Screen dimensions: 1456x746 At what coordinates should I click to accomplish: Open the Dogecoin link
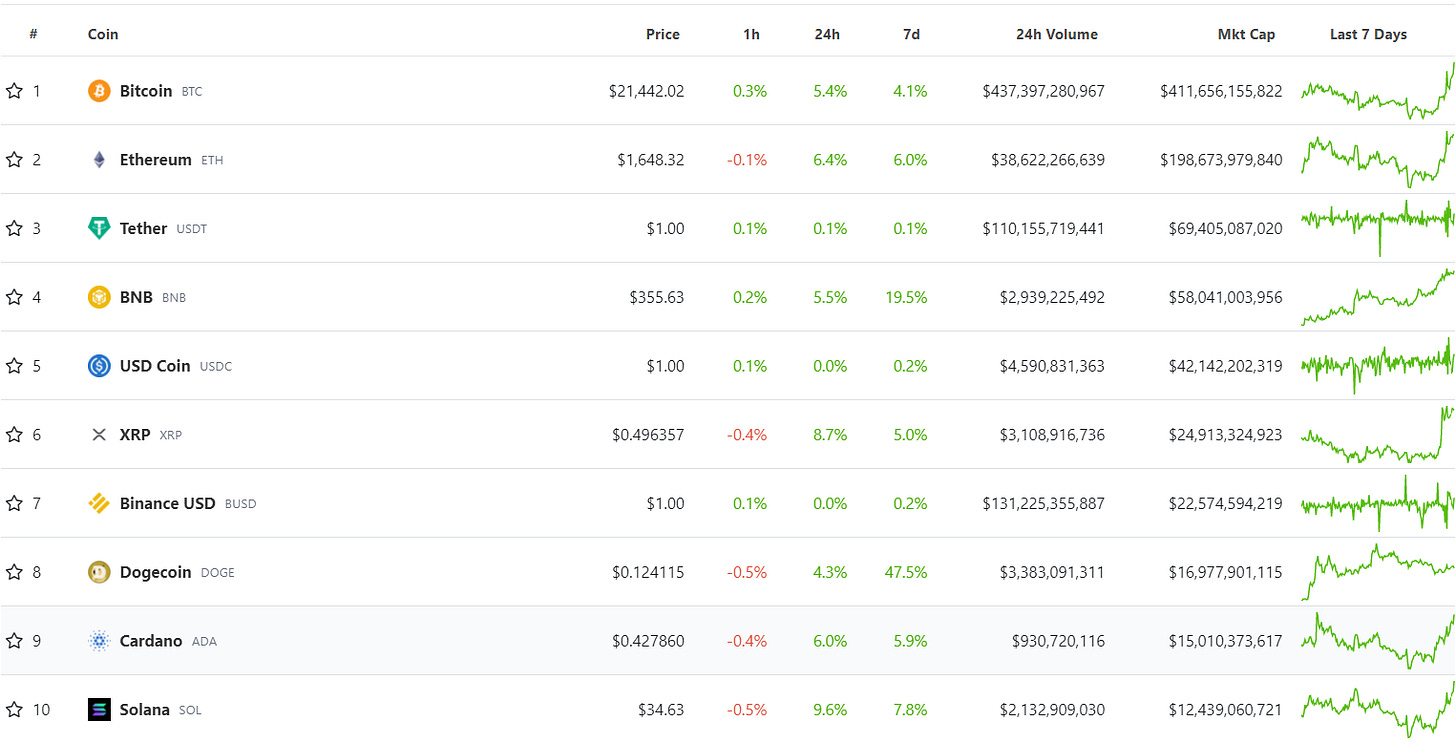point(156,572)
